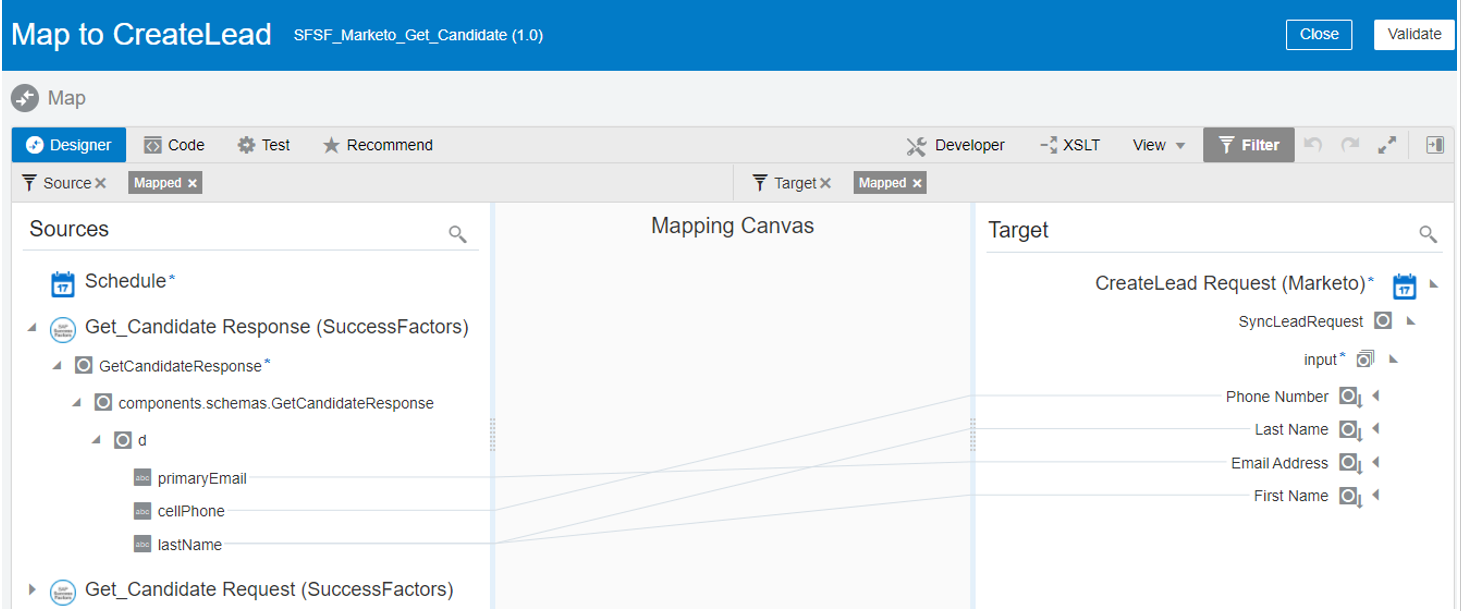Collapse components.schemas.GetCandidateResponse node
The height and width of the screenshot is (611, 1463).
(x=77, y=403)
